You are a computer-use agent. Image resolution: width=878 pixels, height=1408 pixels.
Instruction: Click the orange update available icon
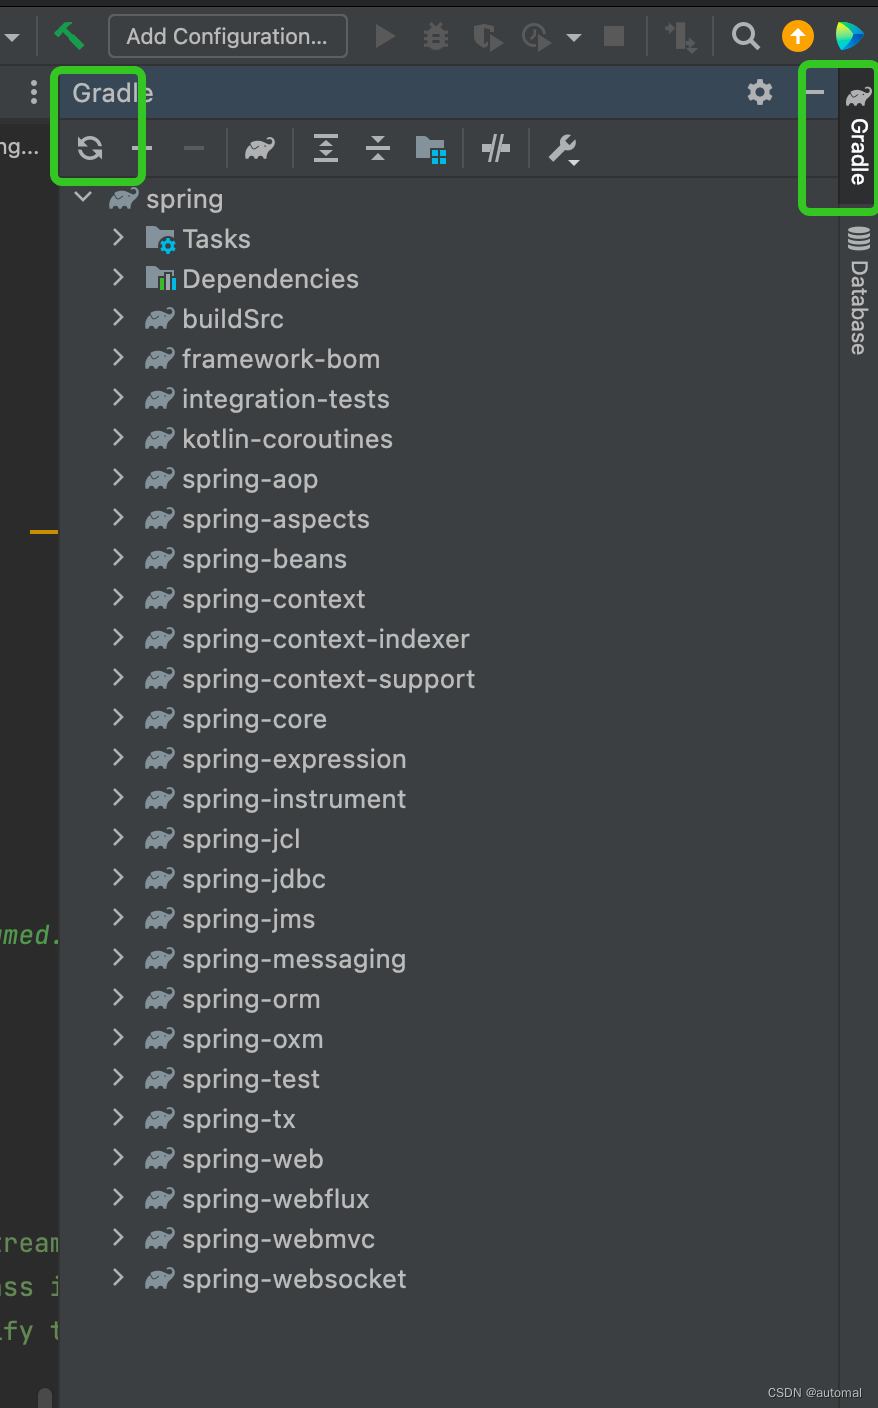coord(797,36)
